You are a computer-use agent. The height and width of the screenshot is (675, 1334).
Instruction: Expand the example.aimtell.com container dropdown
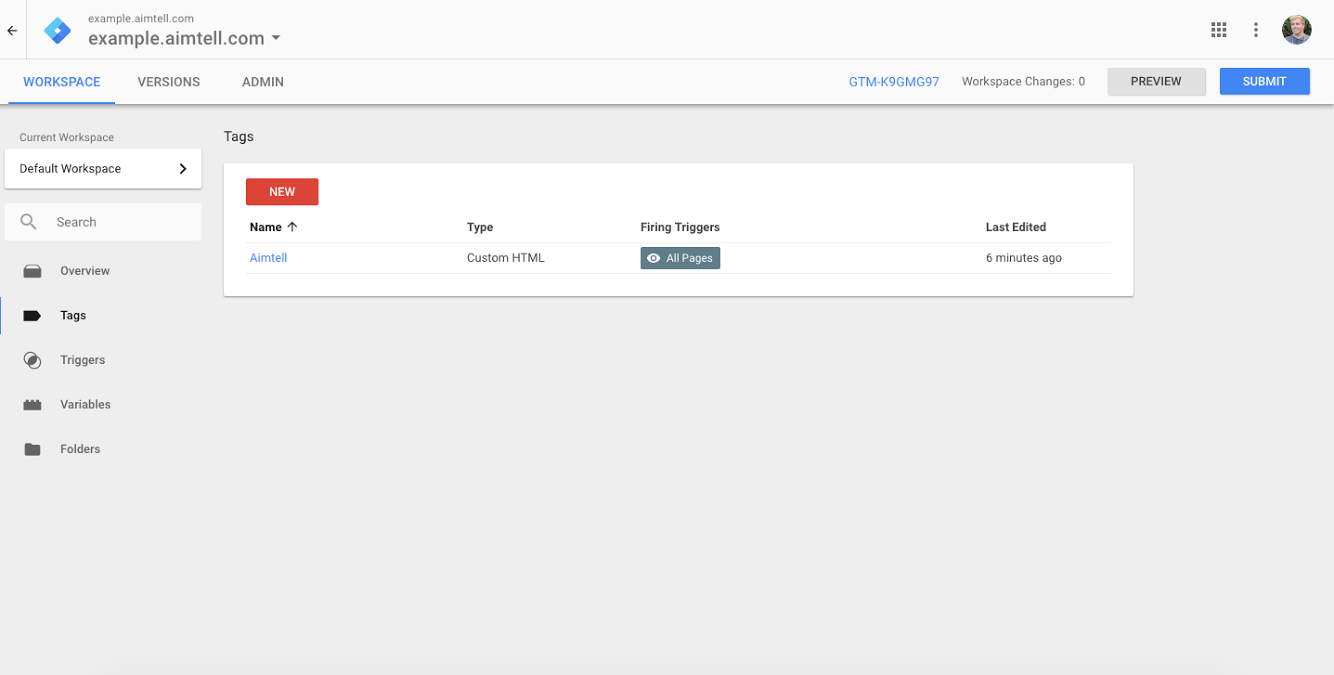(276, 39)
